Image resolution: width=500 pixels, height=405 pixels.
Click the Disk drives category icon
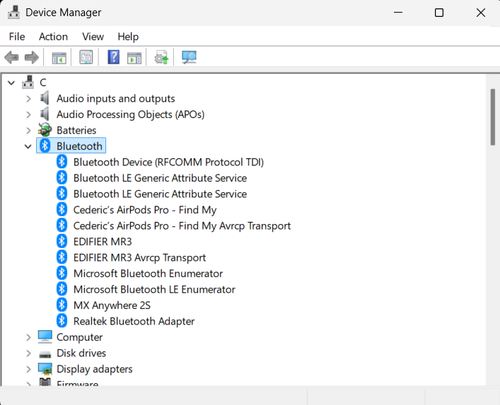coord(45,354)
